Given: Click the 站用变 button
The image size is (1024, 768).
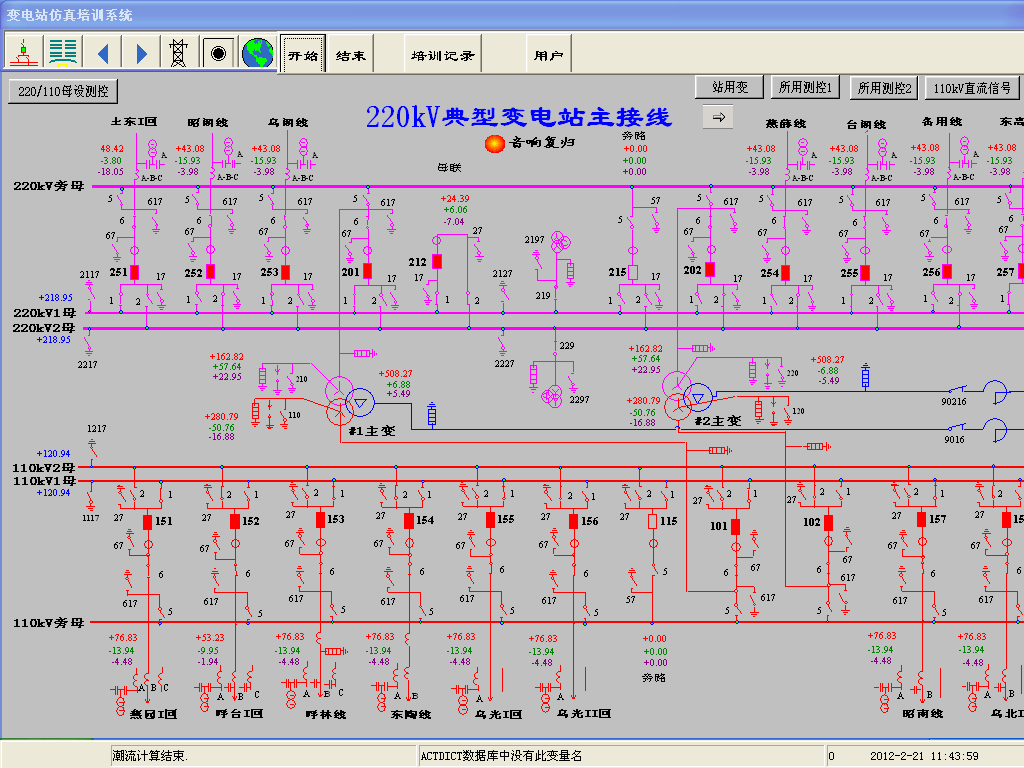Looking at the screenshot, I should pyautogui.click(x=729, y=88).
